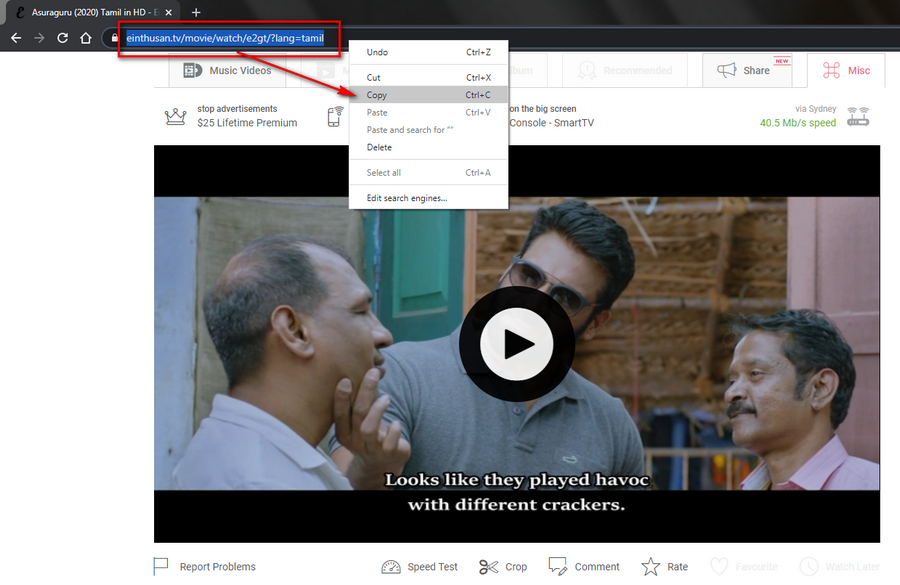Open the Recommended tab

click(x=625, y=71)
